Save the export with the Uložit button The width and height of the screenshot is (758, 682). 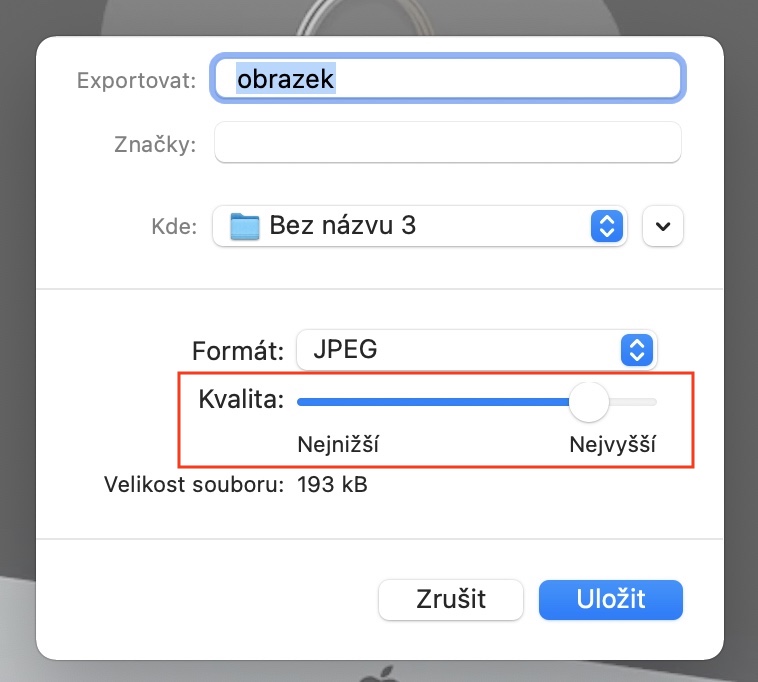[x=610, y=599]
